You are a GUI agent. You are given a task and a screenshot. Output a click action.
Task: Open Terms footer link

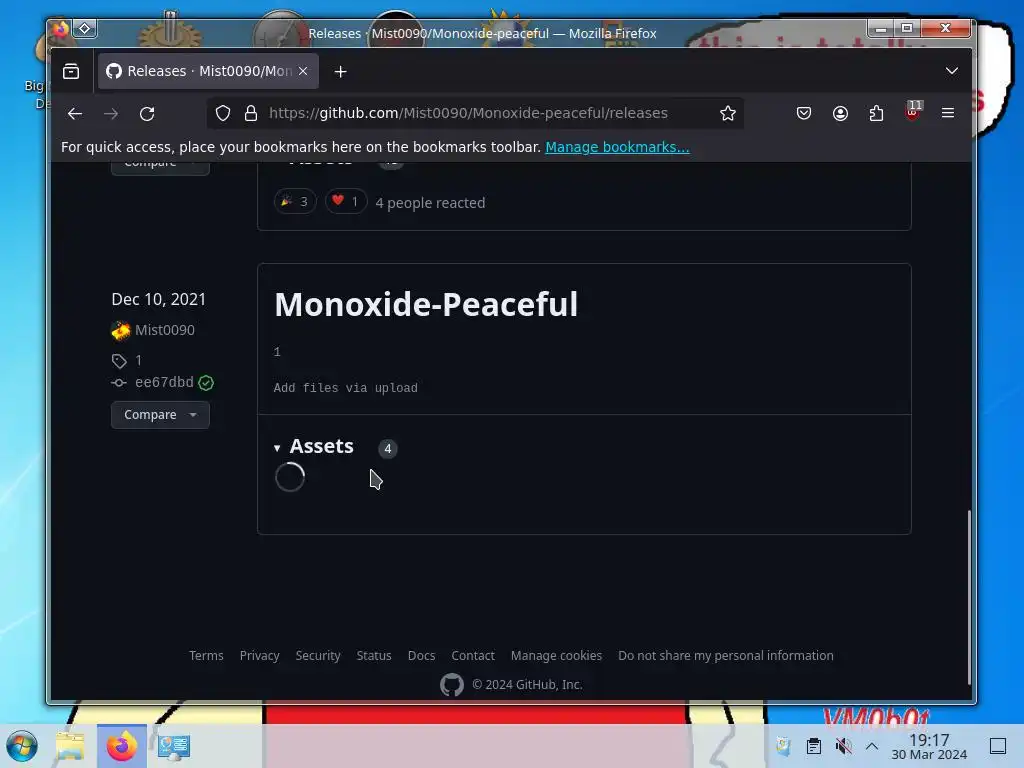(206, 656)
